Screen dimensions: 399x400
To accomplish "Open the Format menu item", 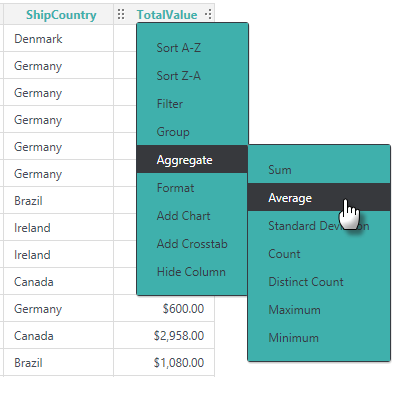I will click(x=192, y=188).
